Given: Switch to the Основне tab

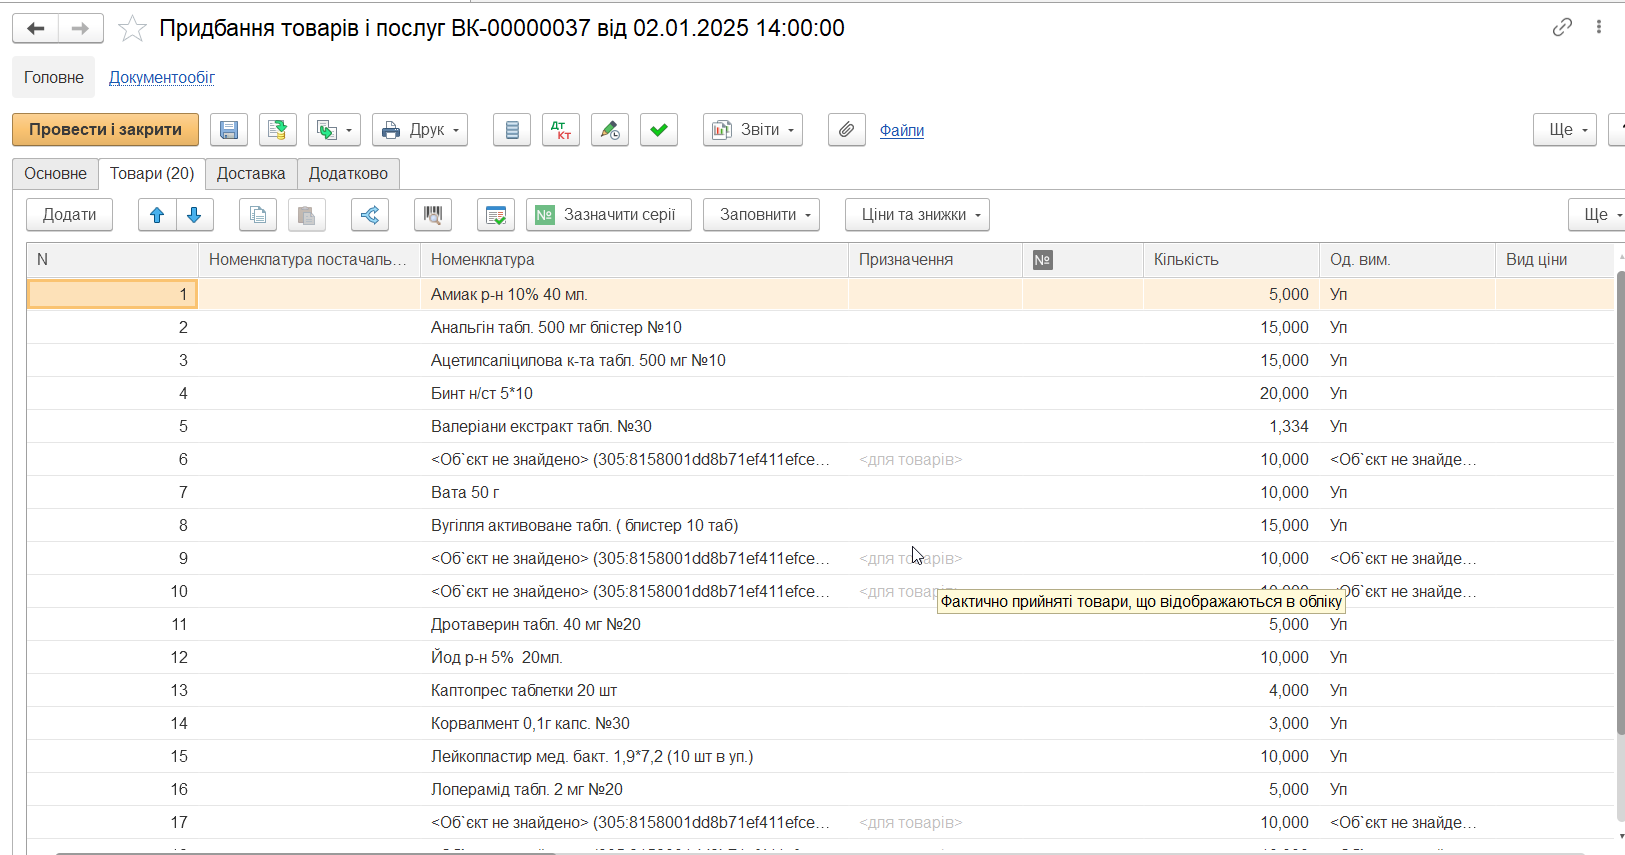Looking at the screenshot, I should (x=56, y=174).
